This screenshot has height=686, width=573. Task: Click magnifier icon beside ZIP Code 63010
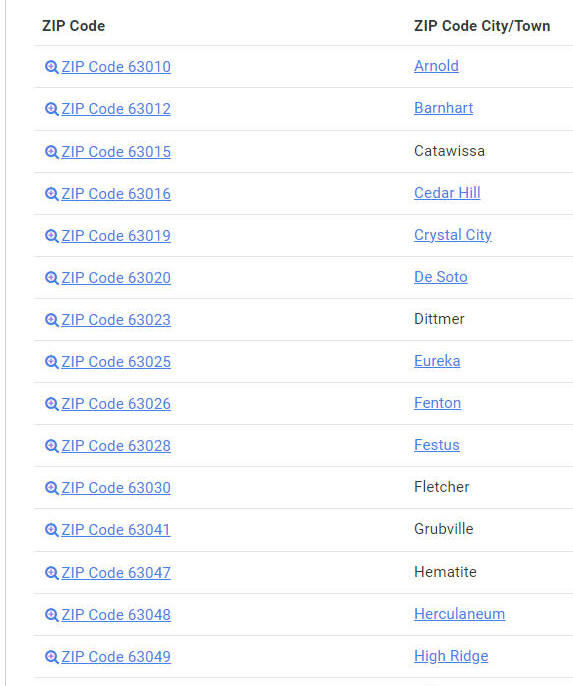pos(52,67)
